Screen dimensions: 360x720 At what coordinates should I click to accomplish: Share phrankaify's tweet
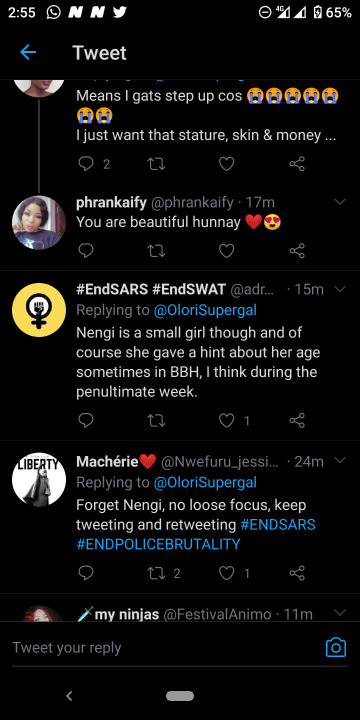point(297,251)
